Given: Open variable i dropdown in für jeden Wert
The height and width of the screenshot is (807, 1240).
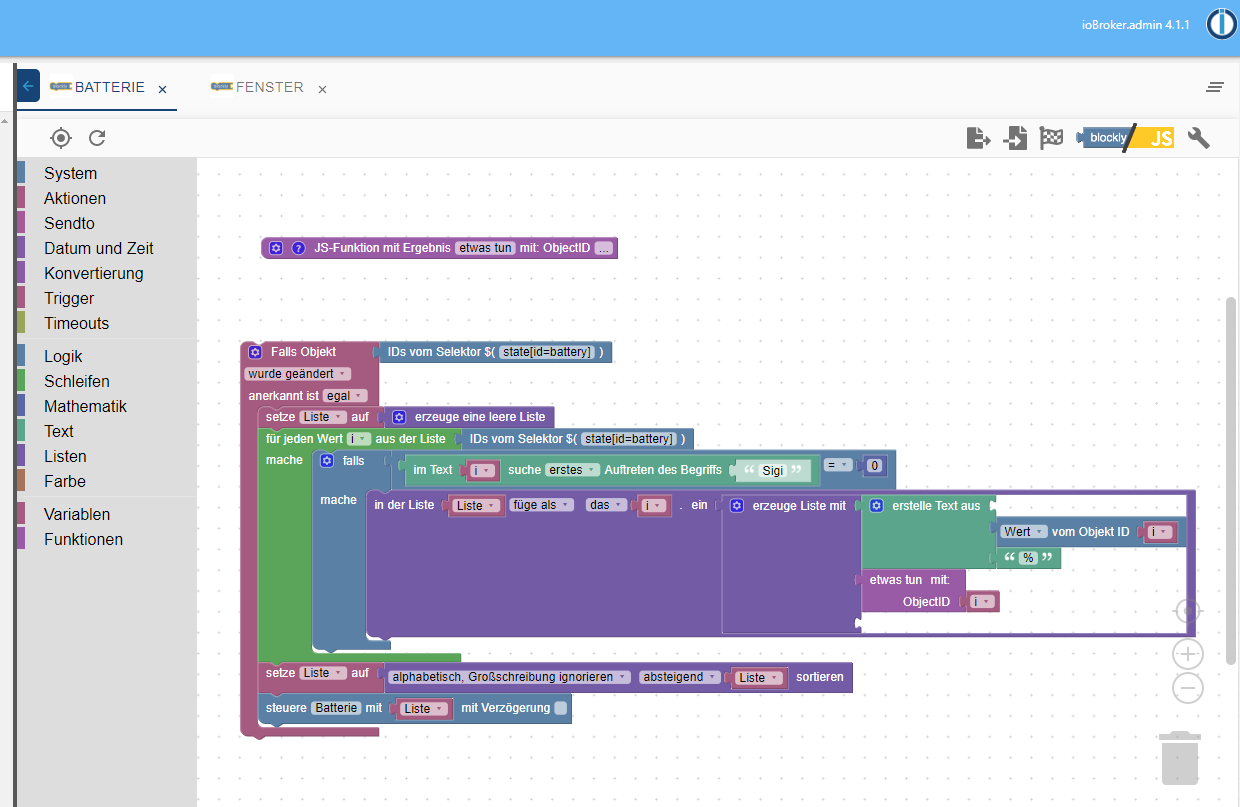Looking at the screenshot, I should click(359, 439).
